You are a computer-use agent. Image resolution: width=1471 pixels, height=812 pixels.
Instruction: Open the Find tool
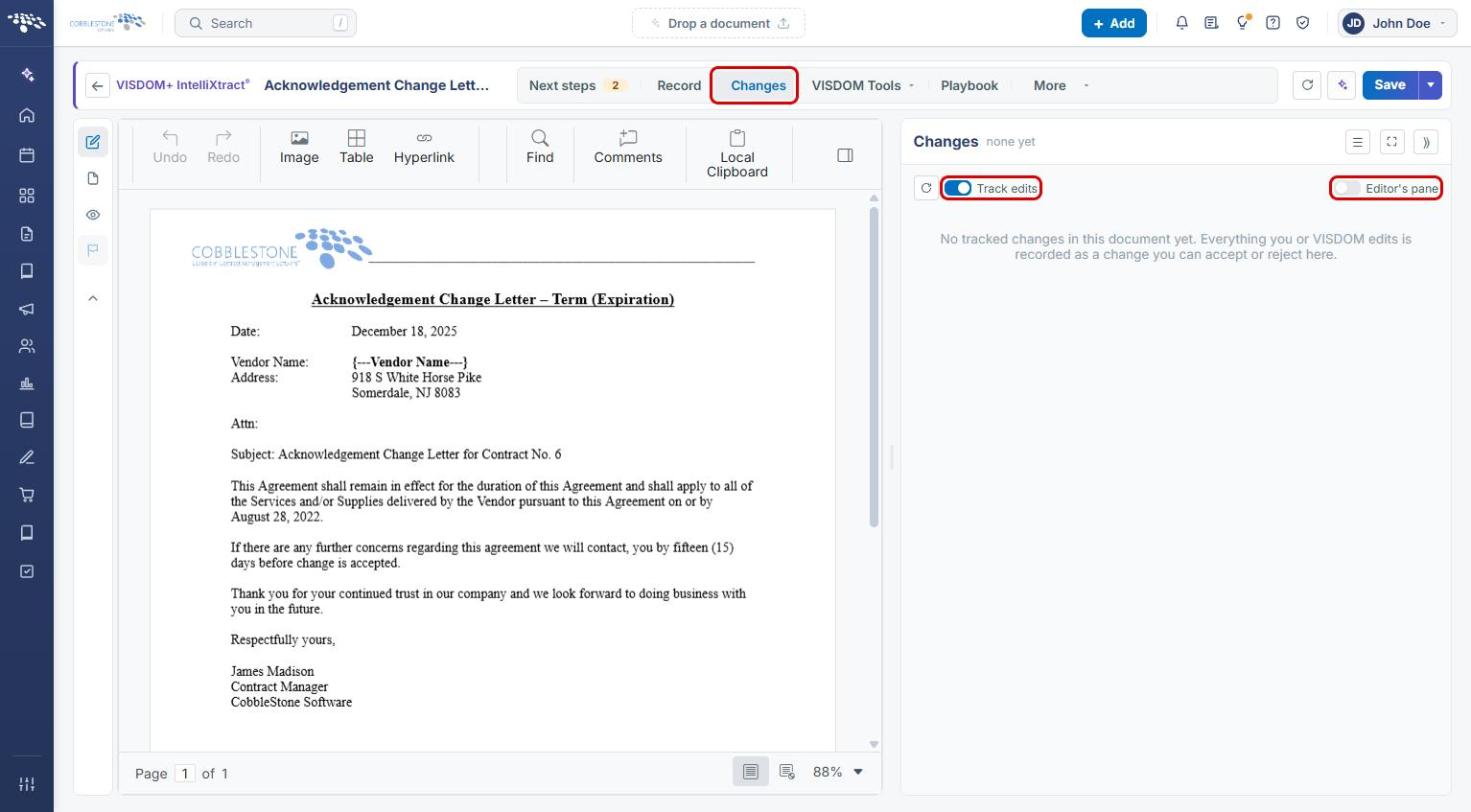coord(540,147)
